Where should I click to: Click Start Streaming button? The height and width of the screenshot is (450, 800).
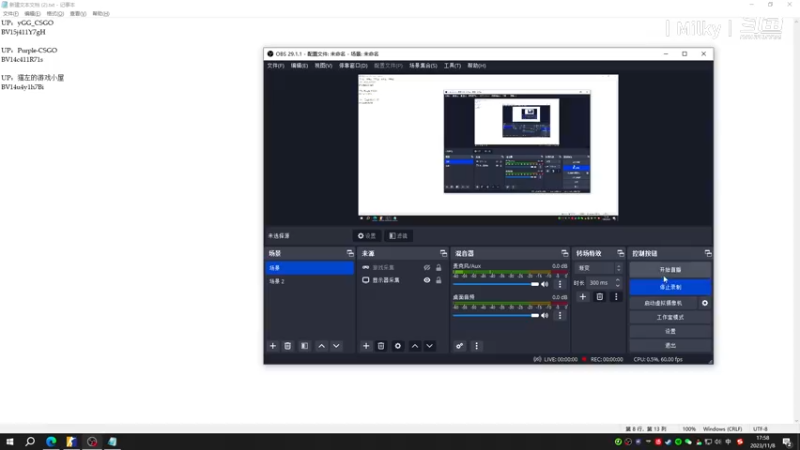(670, 269)
